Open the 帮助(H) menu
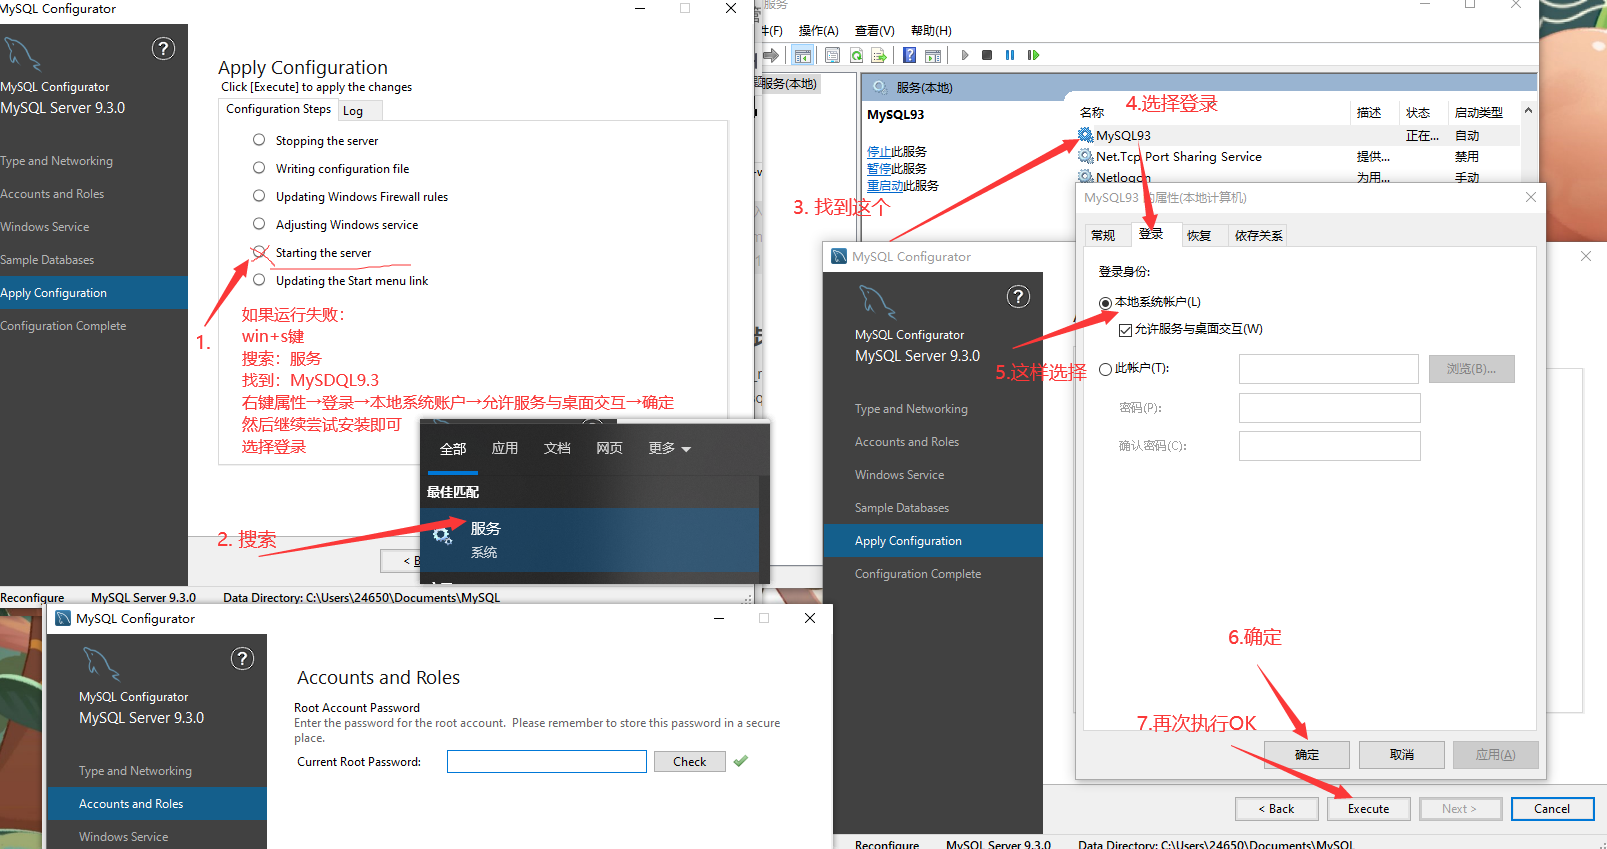Viewport: 1607px width, 849px height. pos(931,31)
